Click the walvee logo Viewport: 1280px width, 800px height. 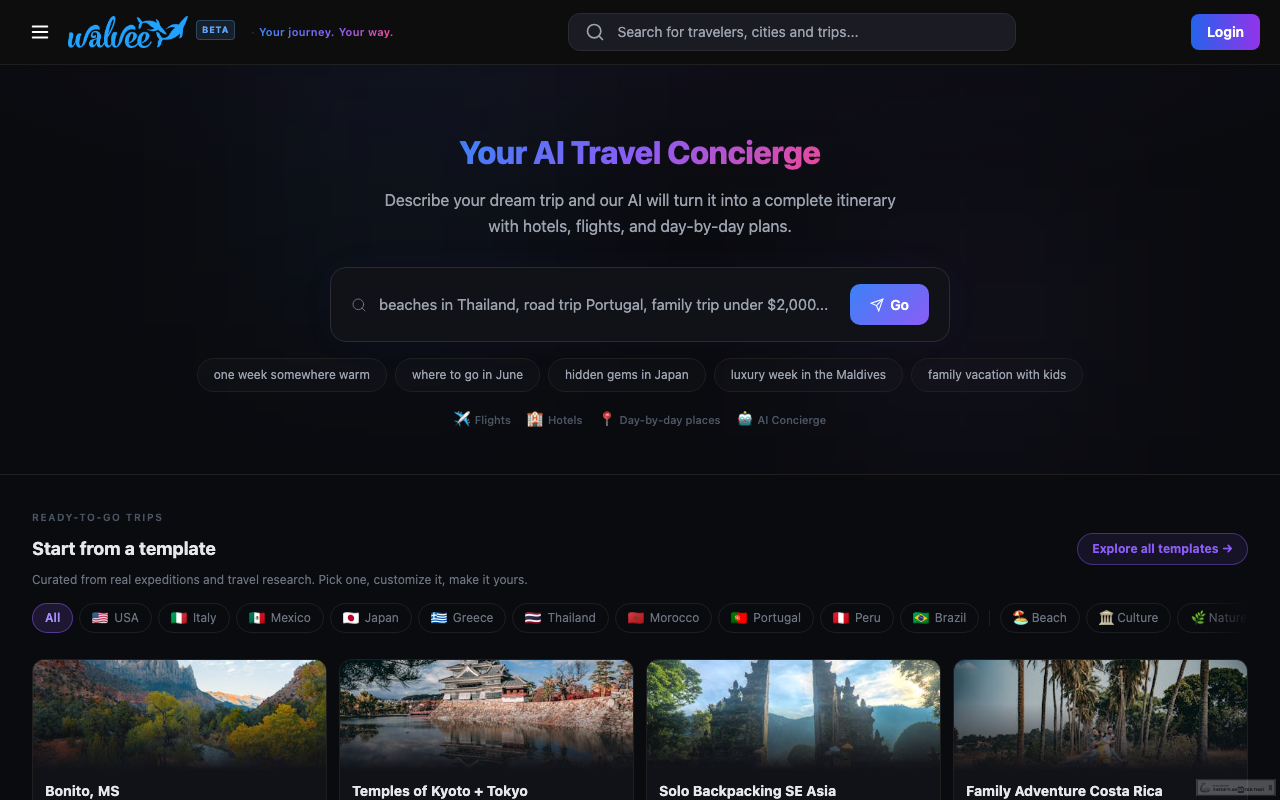coord(127,32)
